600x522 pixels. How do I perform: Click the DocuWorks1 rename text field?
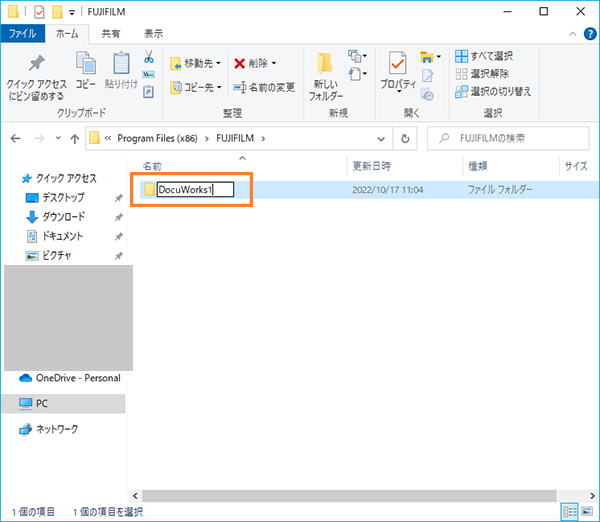click(196, 189)
